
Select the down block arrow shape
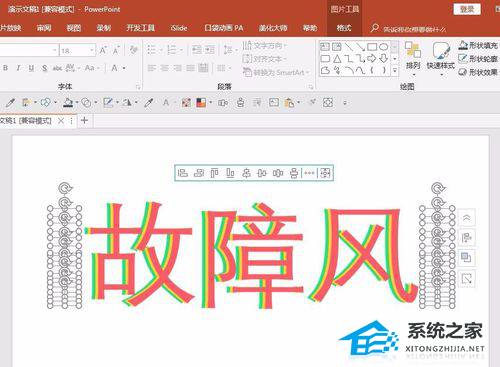(x=384, y=59)
